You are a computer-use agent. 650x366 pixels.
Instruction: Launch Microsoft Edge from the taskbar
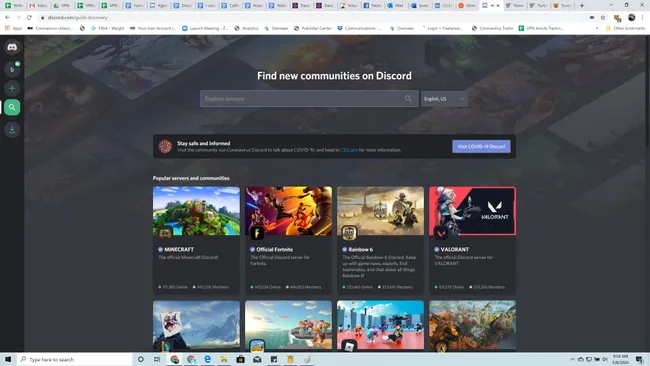(x=207, y=359)
